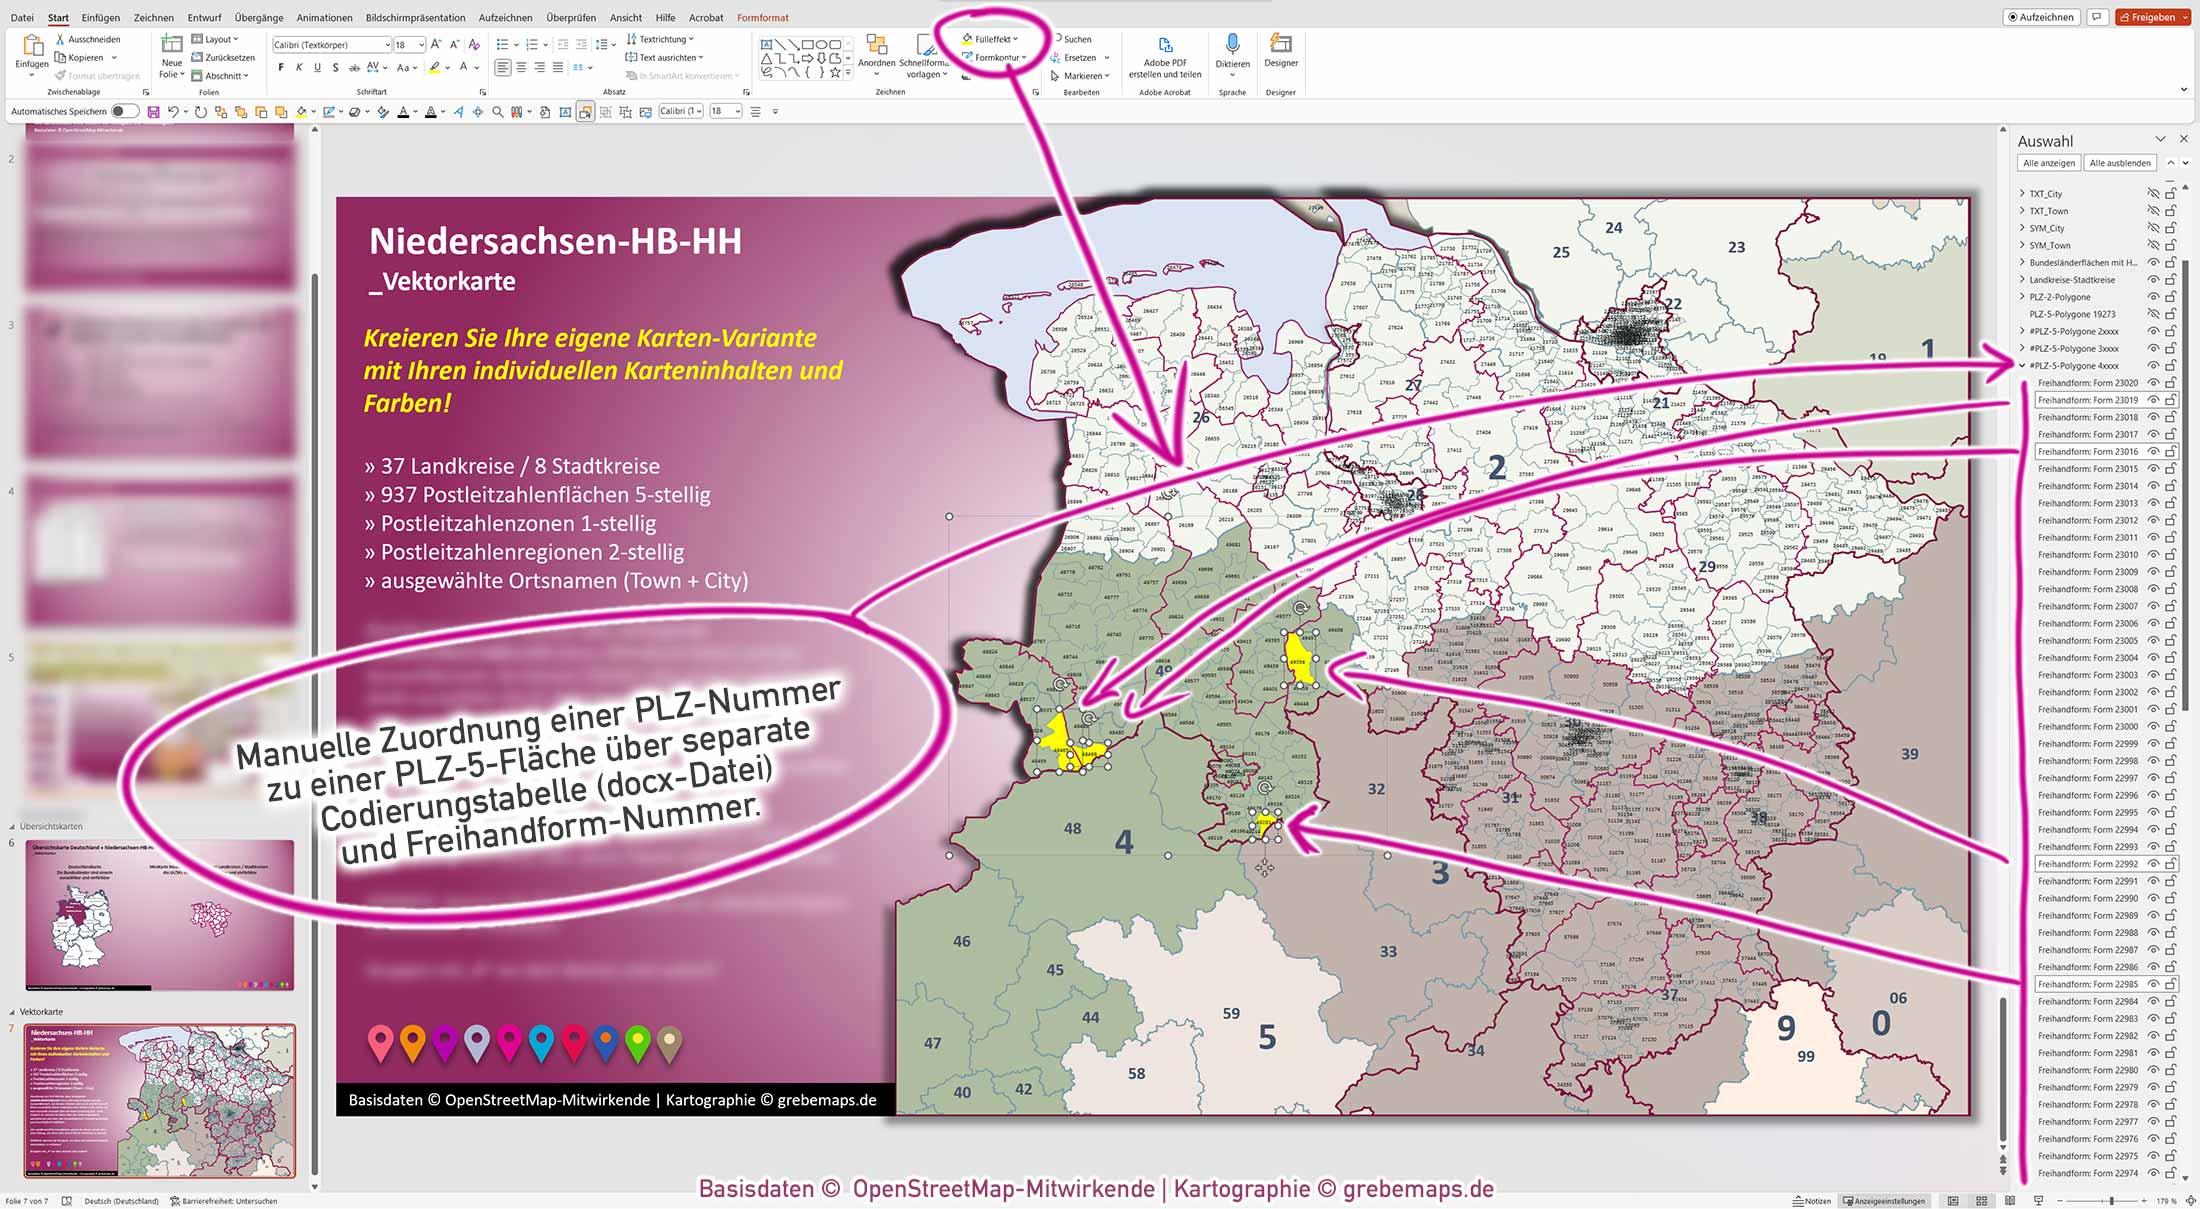Show the TXT_City layer visibility
This screenshot has width=2200, height=1209.
tap(2153, 193)
